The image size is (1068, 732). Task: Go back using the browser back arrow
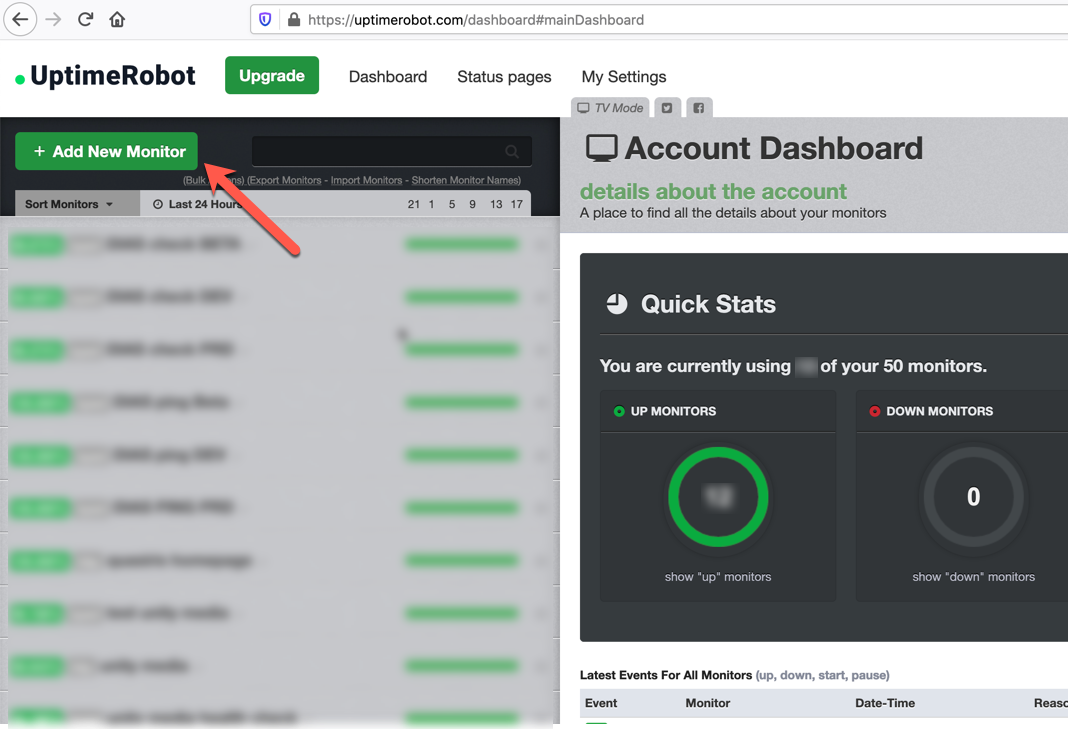click(x=20, y=19)
